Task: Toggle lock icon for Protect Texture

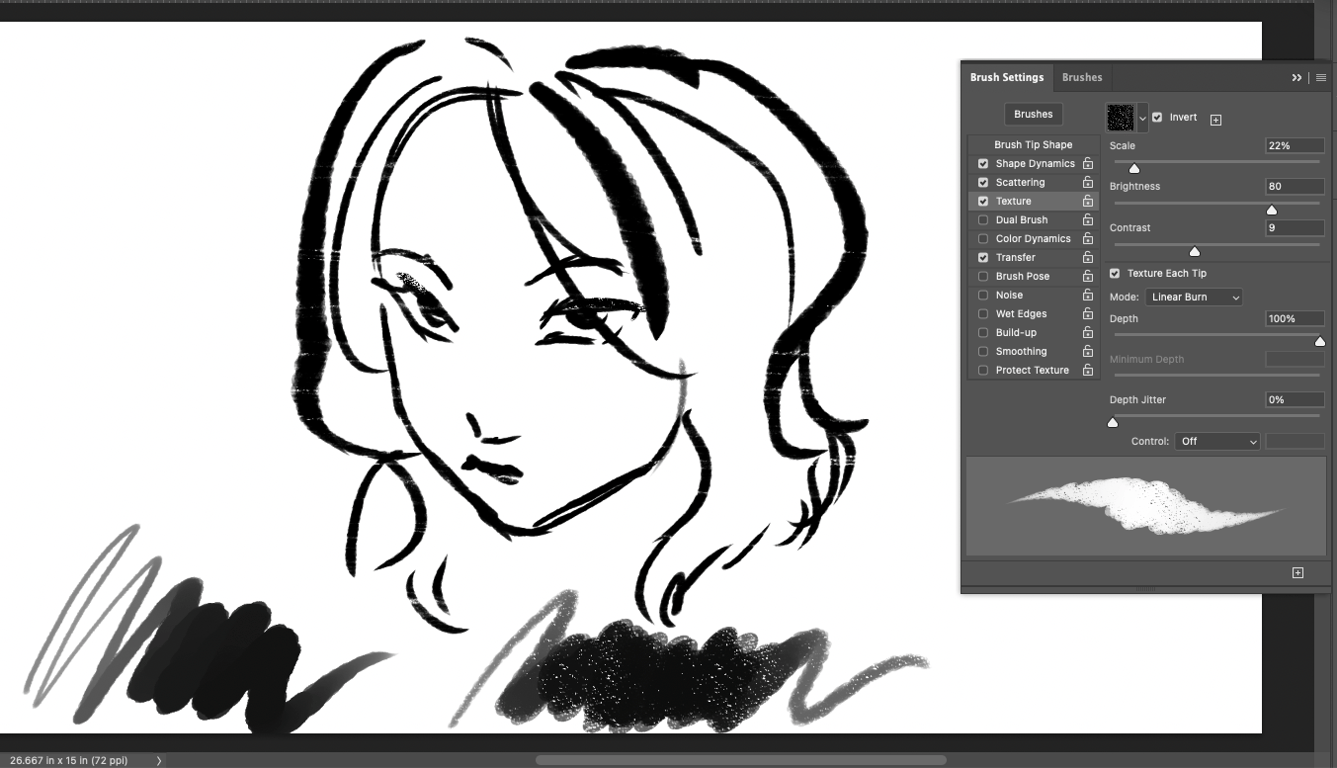Action: (1087, 370)
